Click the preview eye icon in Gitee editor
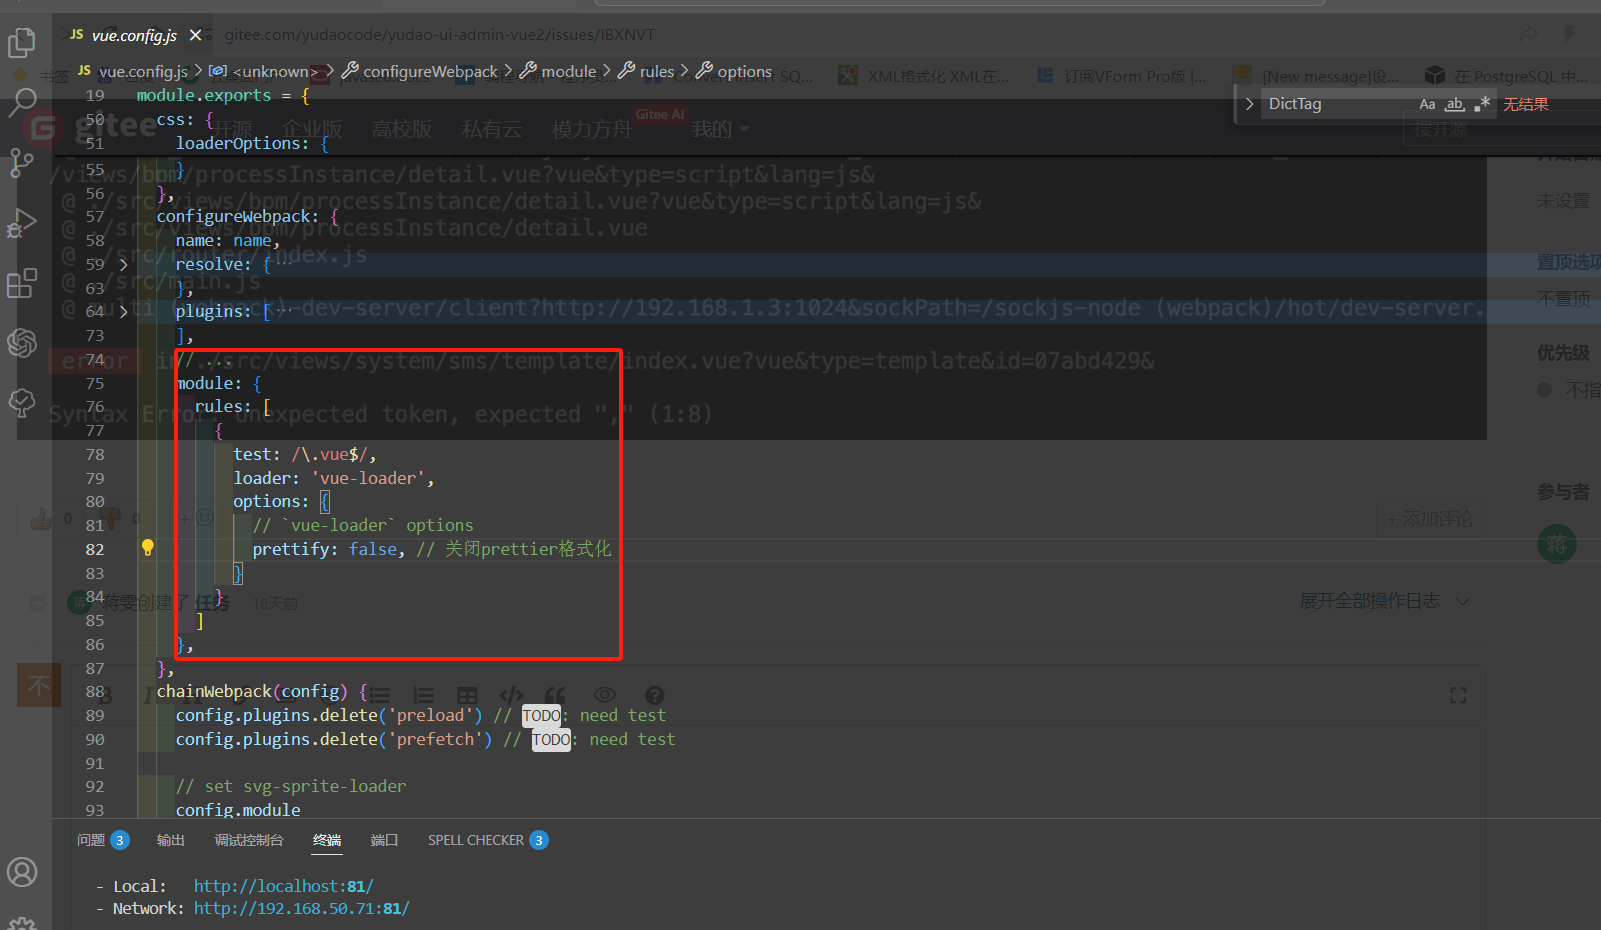The width and height of the screenshot is (1601, 930). (604, 695)
